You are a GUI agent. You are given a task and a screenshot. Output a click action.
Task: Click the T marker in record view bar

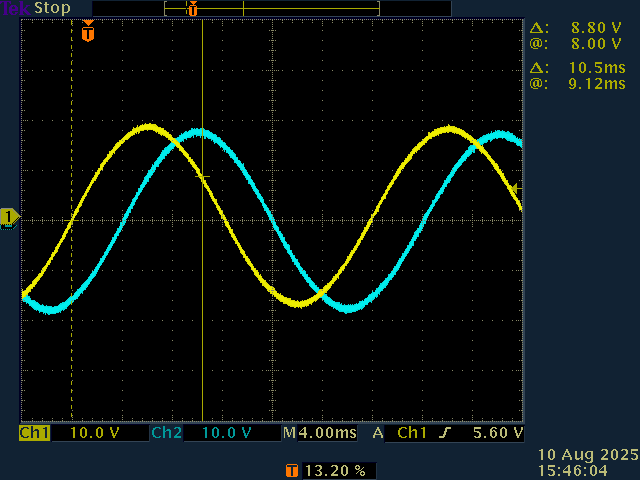pyautogui.click(x=193, y=9)
